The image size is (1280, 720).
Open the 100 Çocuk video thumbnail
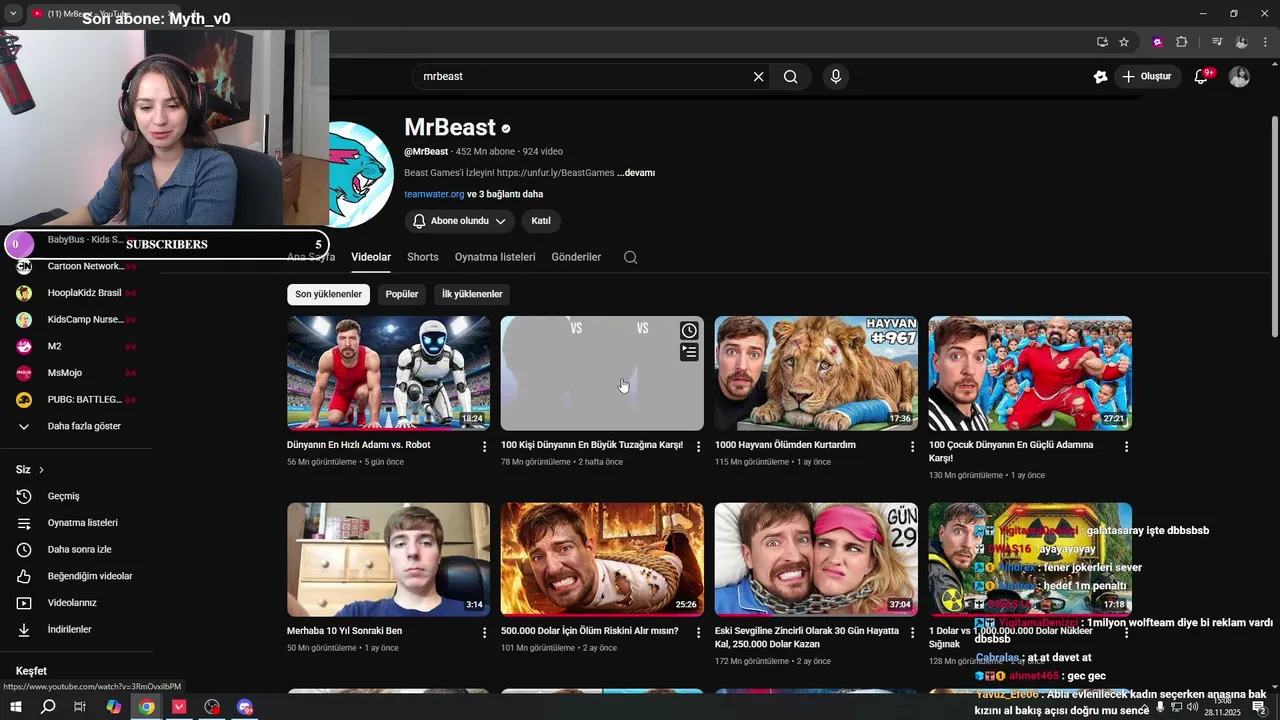(x=1030, y=373)
